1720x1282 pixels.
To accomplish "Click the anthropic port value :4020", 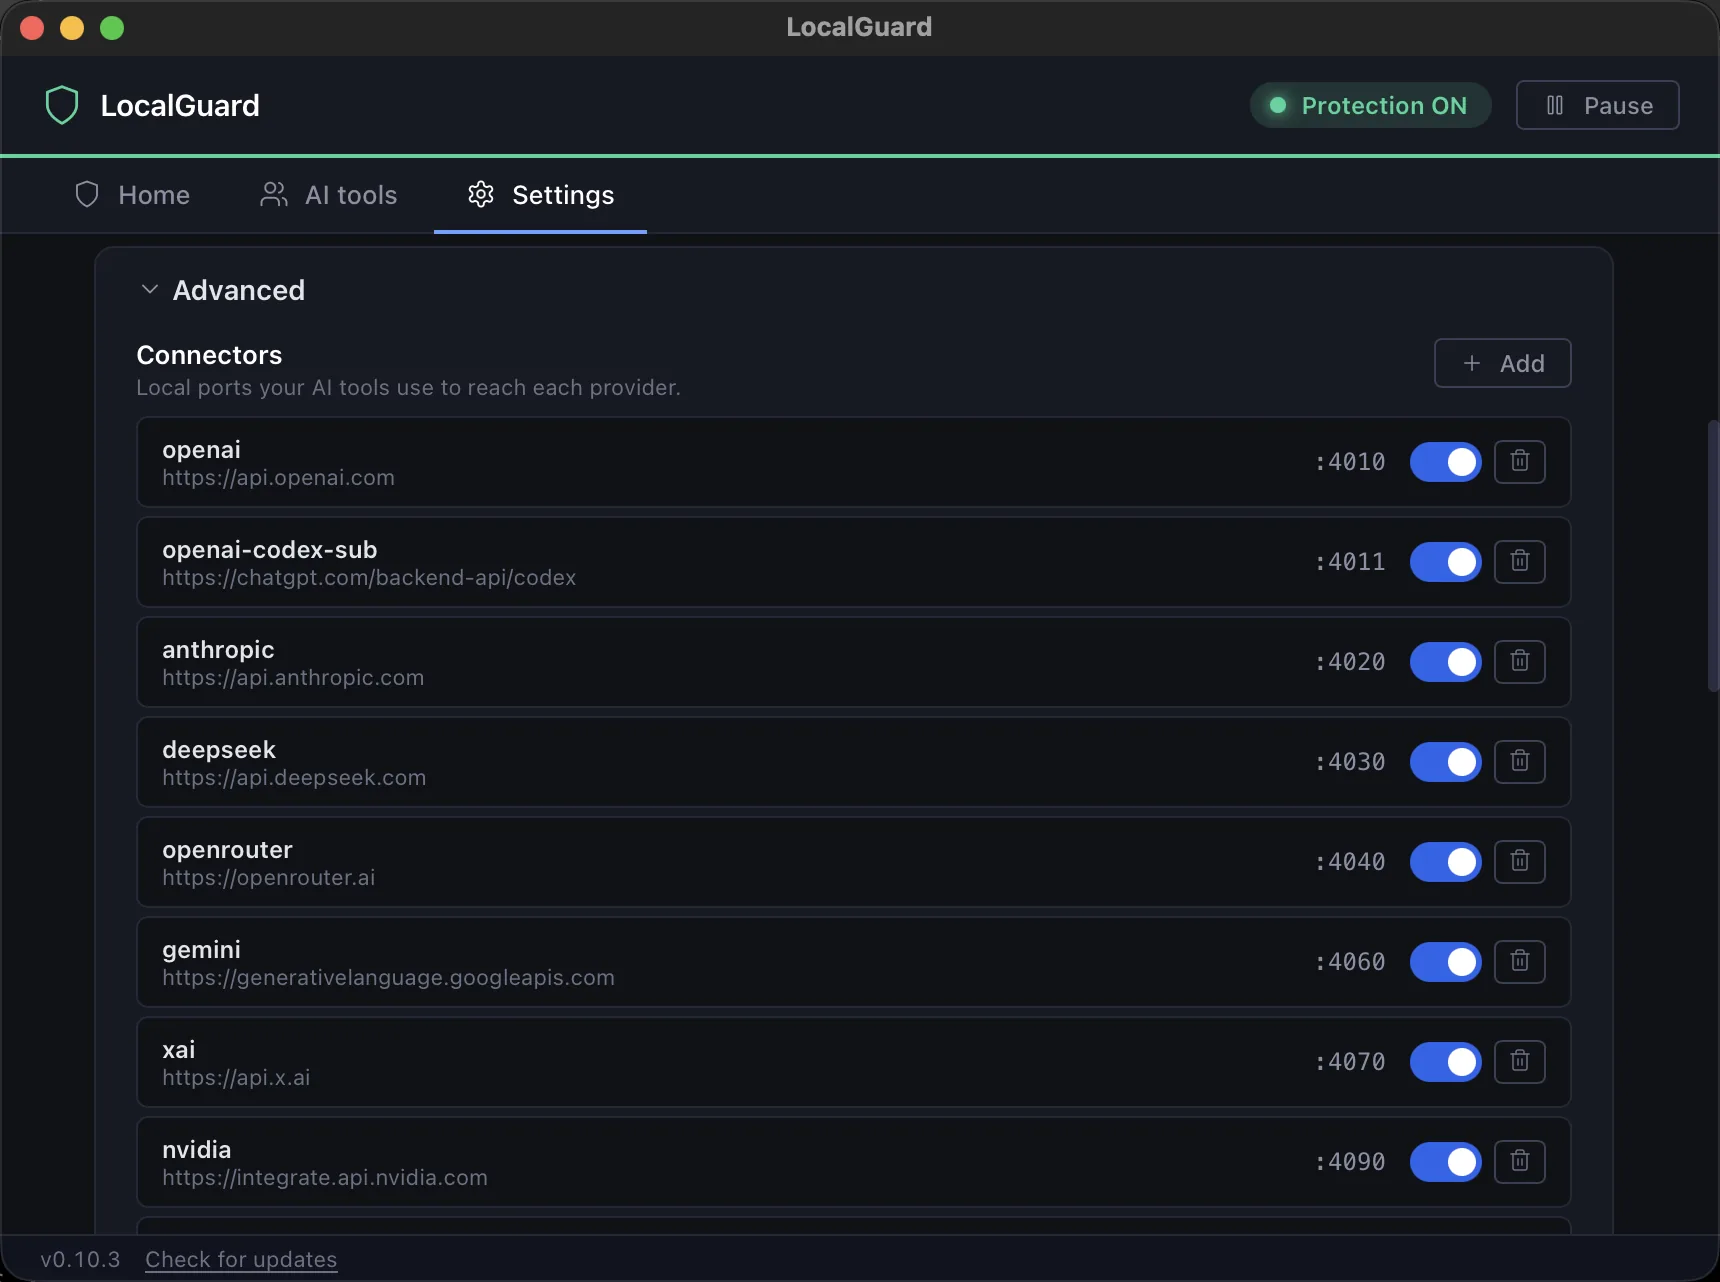I will click(x=1350, y=662).
